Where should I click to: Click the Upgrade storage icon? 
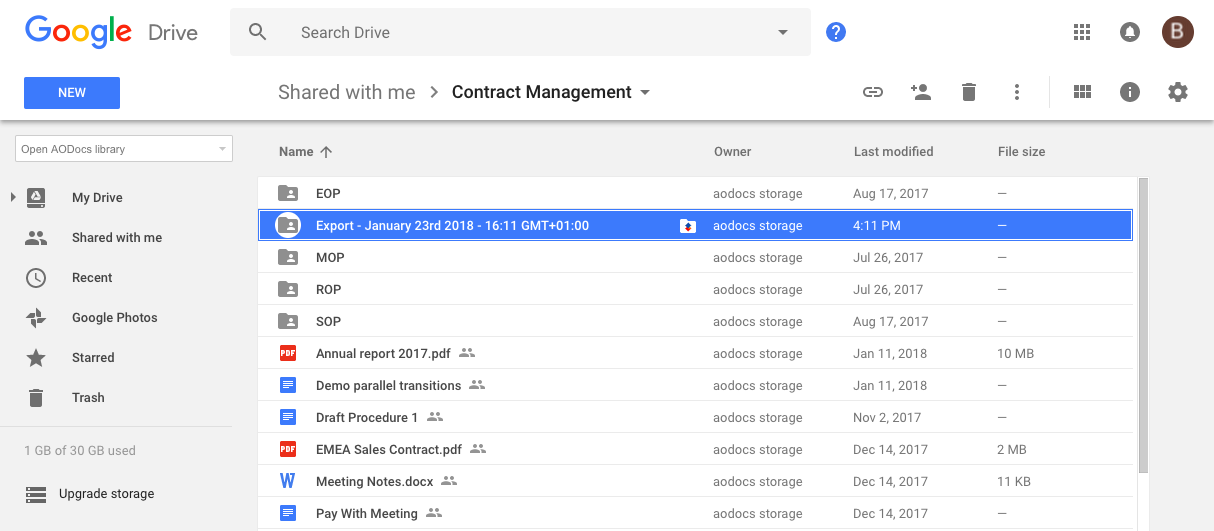point(36,494)
